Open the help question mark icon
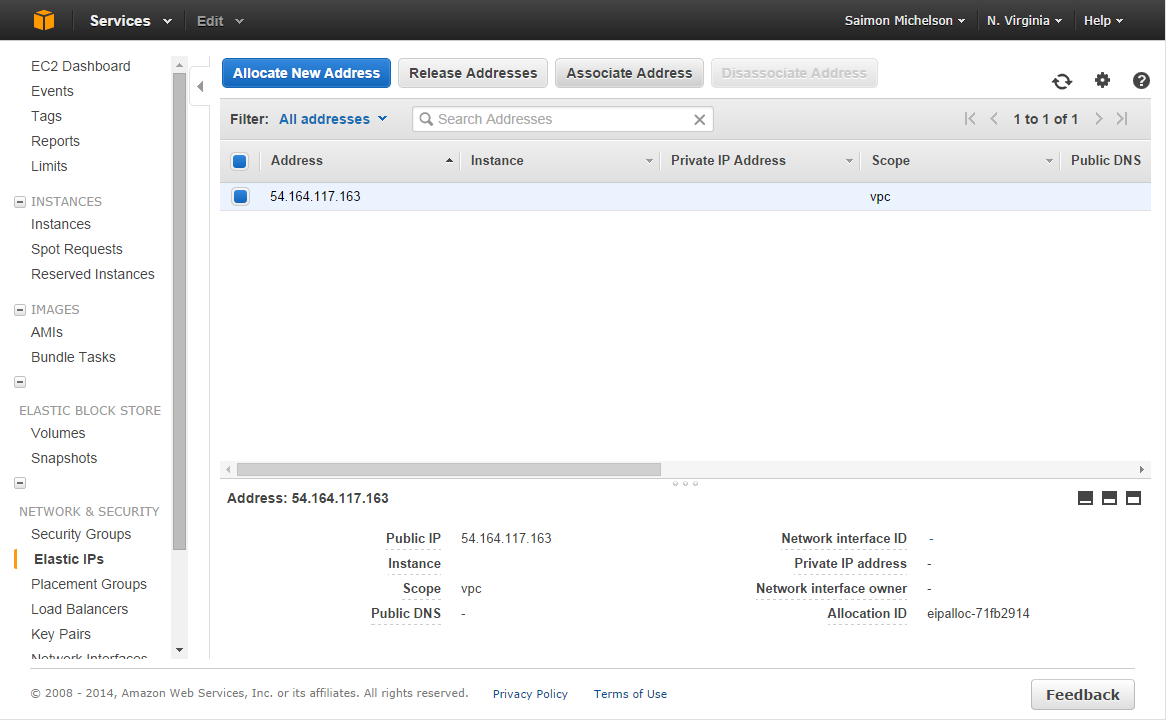 tap(1141, 80)
